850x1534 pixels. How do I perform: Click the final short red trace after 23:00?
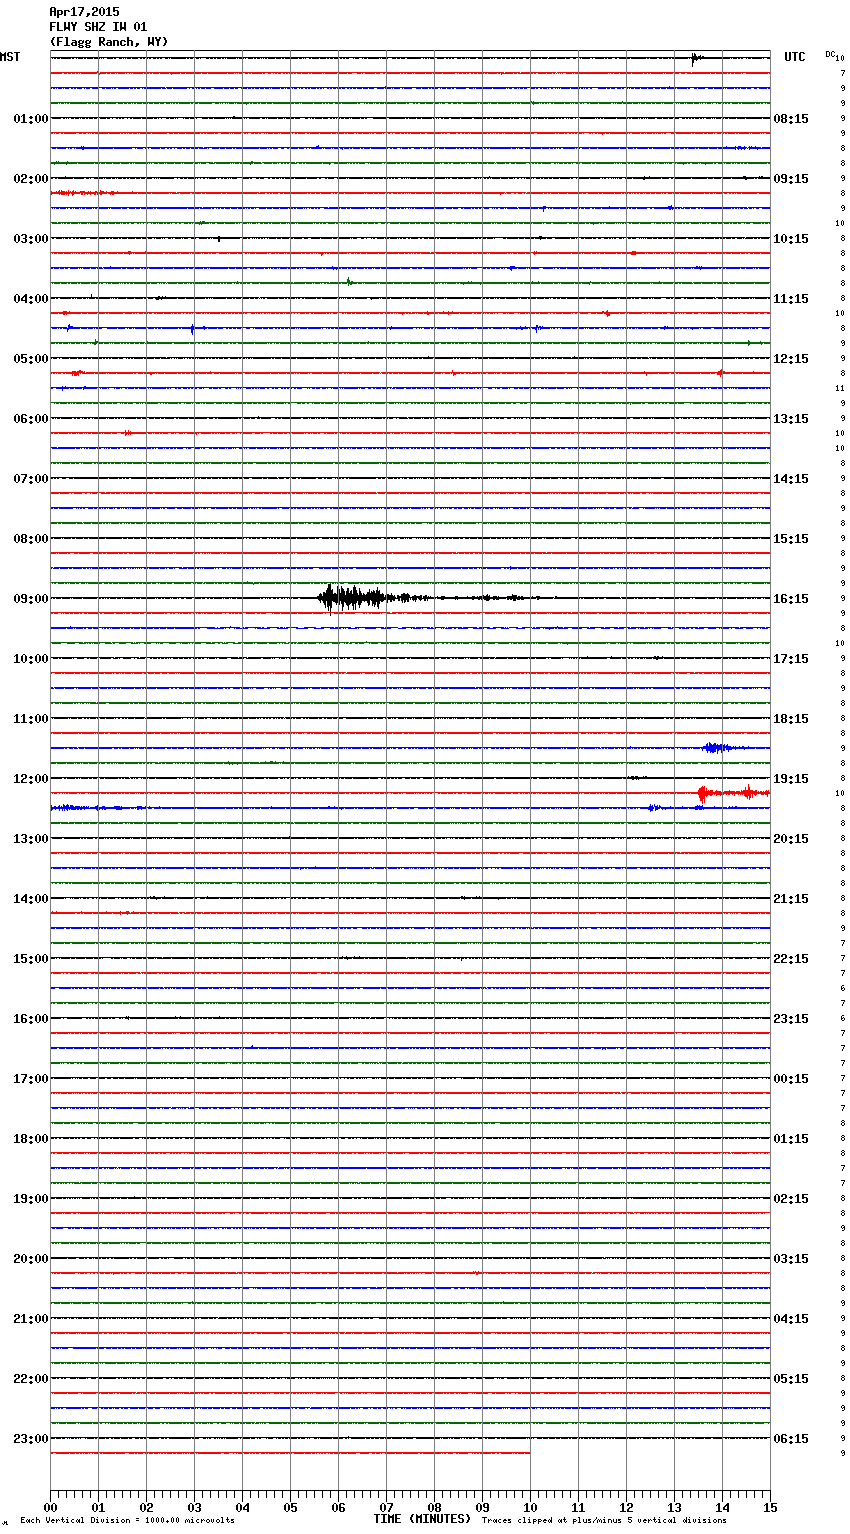click(x=290, y=1453)
